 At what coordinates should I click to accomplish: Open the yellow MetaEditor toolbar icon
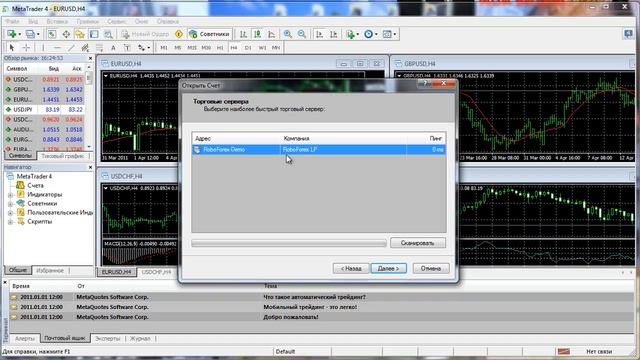click(x=179, y=34)
